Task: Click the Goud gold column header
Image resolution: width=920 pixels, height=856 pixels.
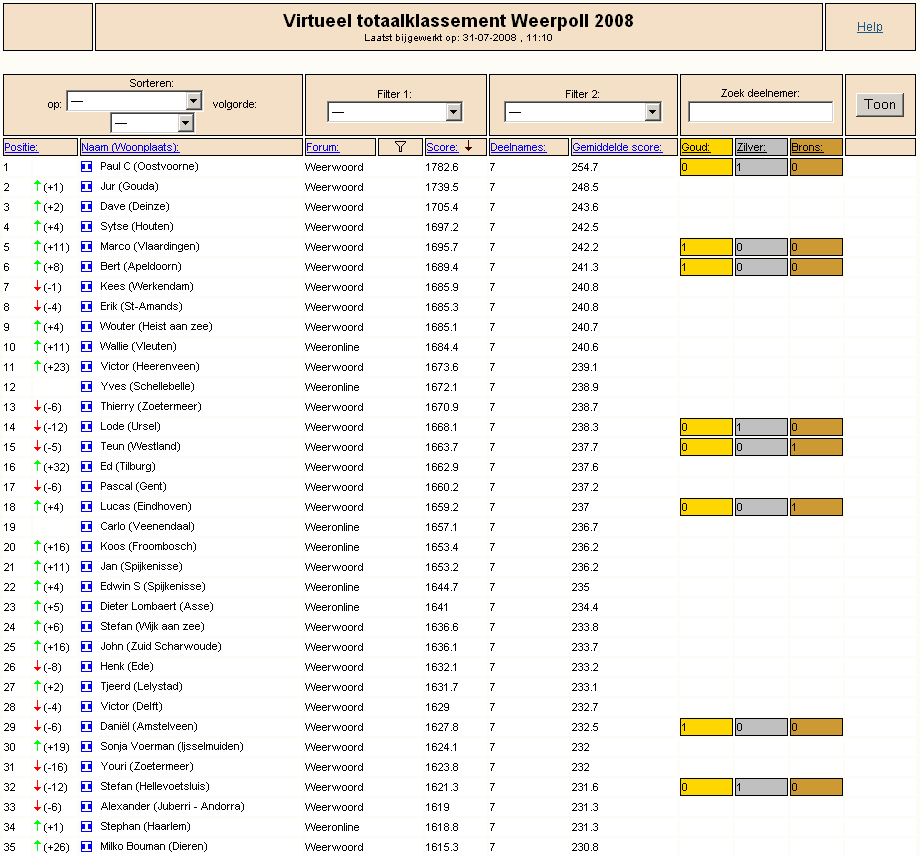Action: point(696,147)
